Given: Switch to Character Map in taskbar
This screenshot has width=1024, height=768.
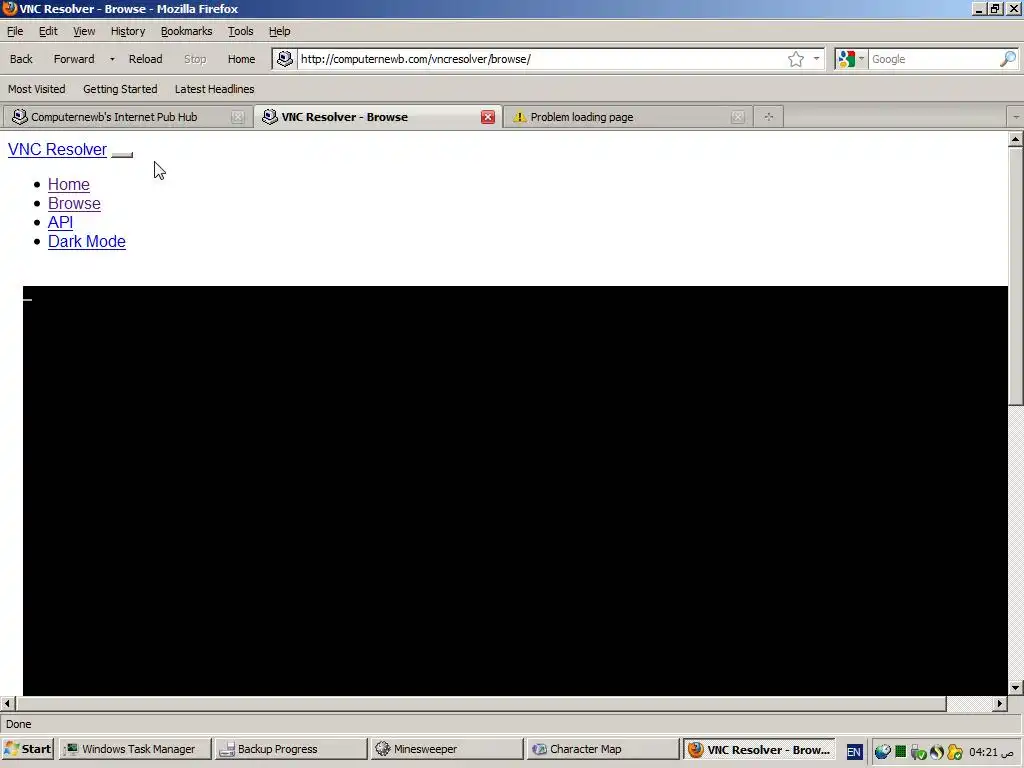Looking at the screenshot, I should 602,749.
